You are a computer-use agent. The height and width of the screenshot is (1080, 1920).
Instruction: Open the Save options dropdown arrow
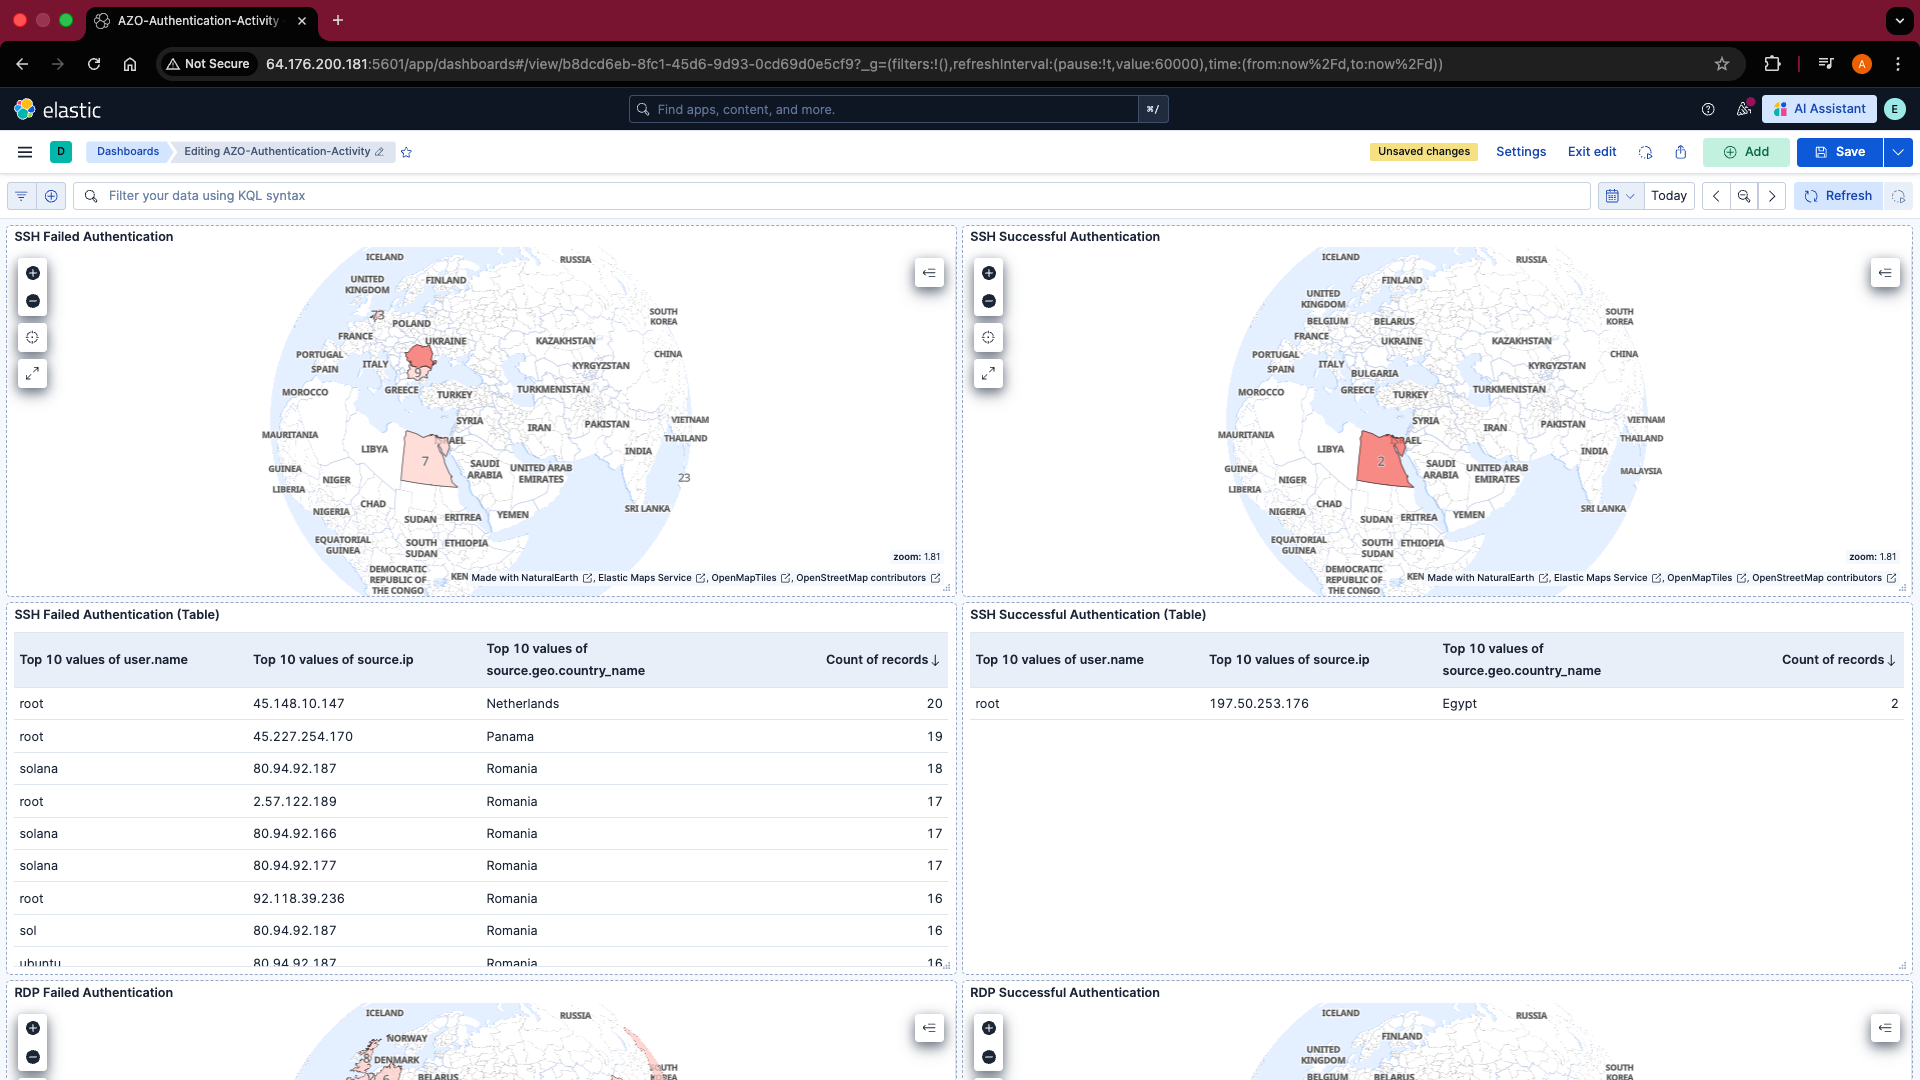click(1898, 152)
